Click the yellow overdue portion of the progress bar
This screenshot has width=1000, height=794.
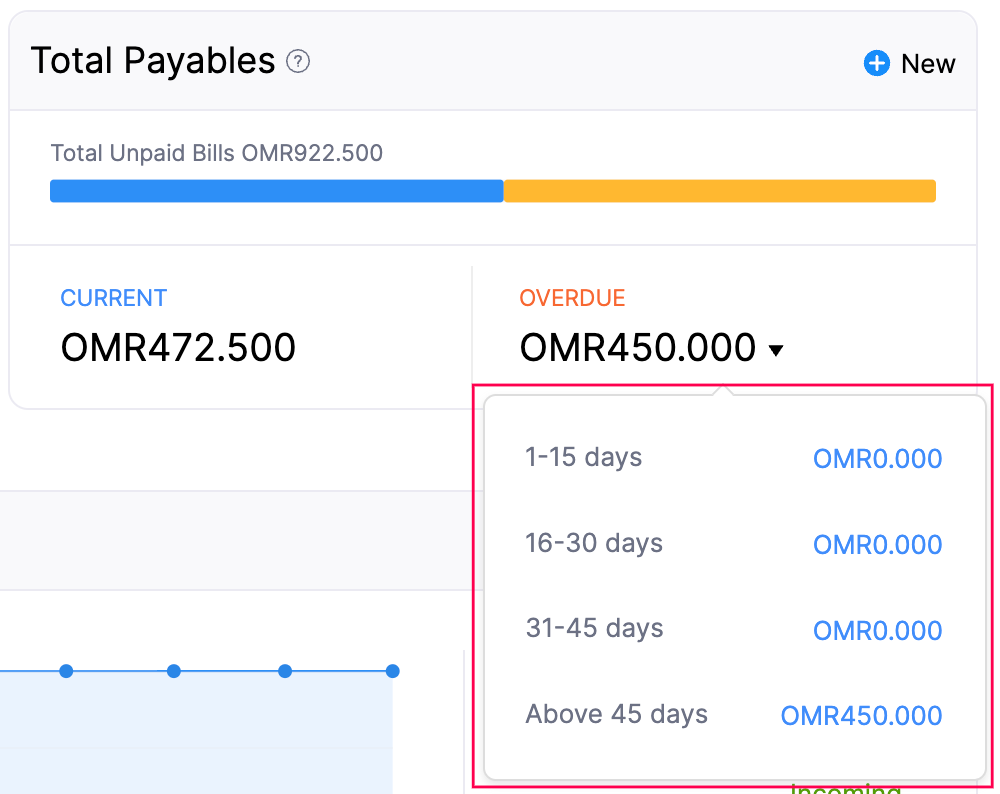(720, 190)
